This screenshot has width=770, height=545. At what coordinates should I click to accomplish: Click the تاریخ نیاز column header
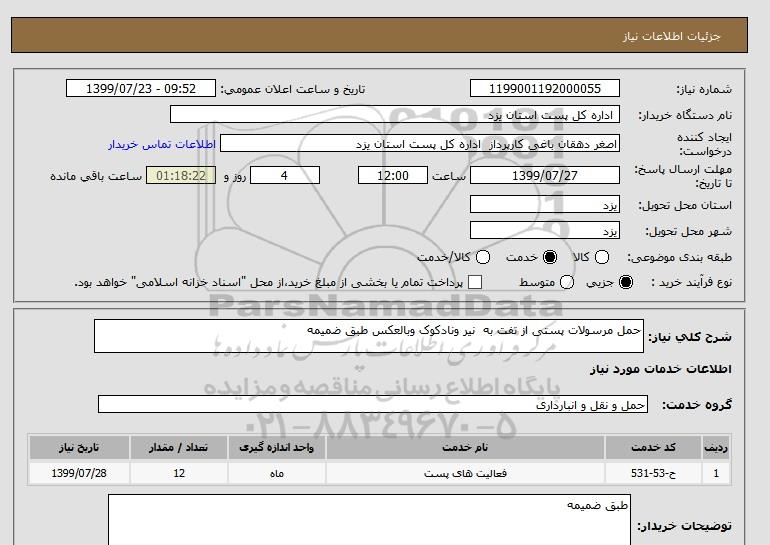tap(79, 447)
